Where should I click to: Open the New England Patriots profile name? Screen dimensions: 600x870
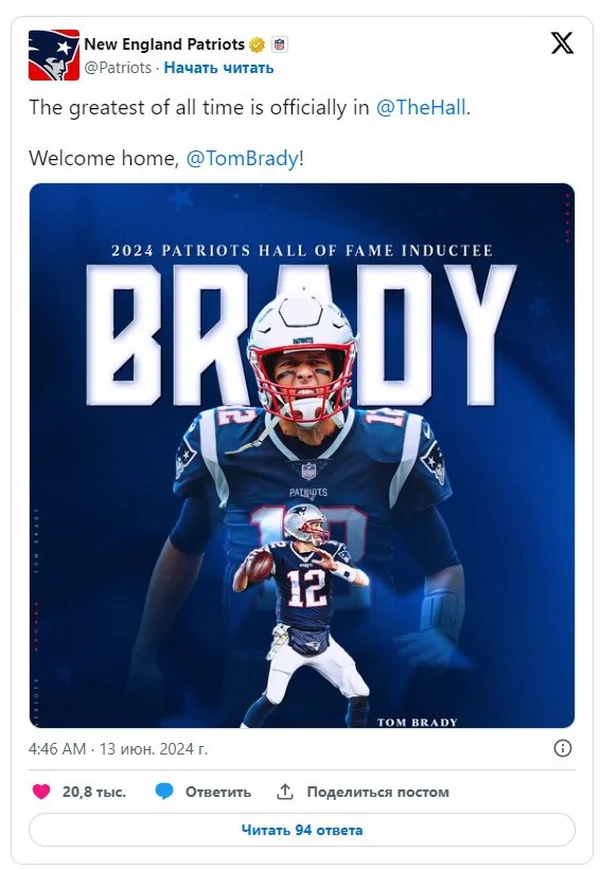(x=164, y=44)
